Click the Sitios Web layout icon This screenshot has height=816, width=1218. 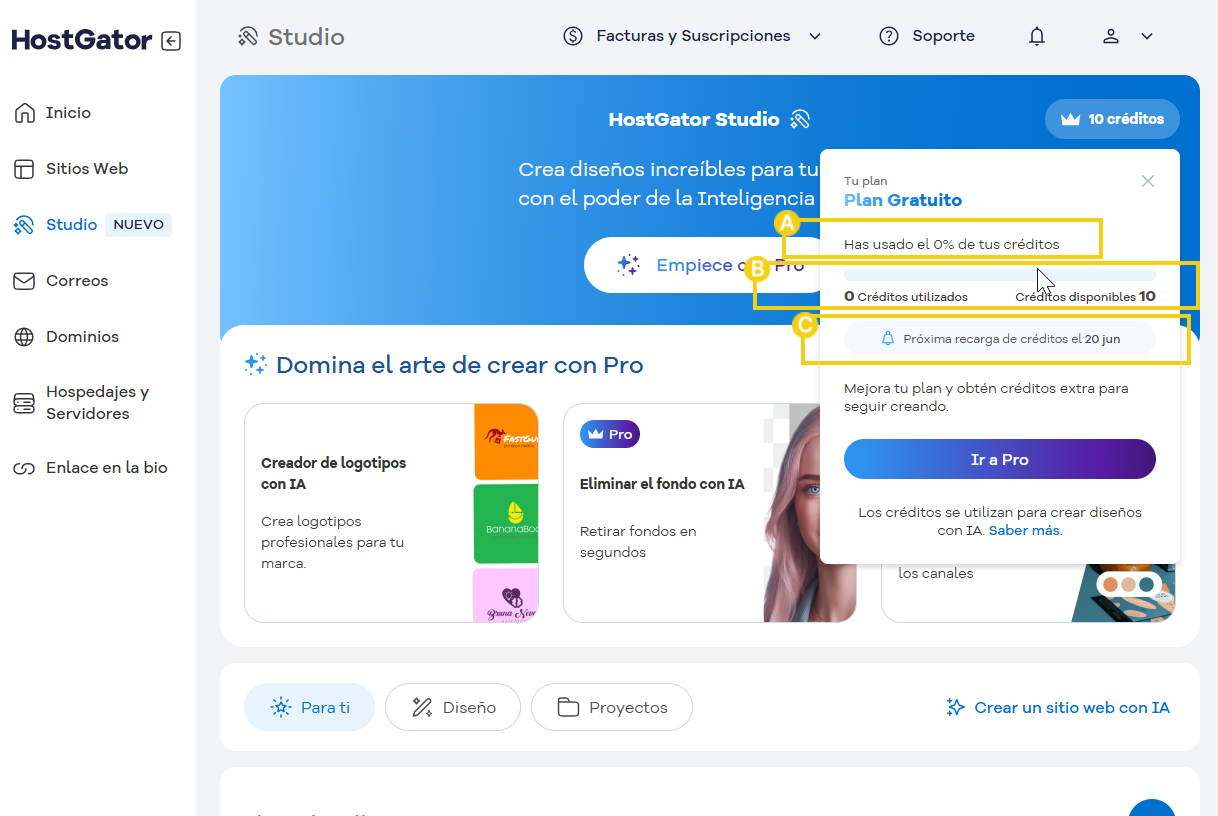point(25,169)
